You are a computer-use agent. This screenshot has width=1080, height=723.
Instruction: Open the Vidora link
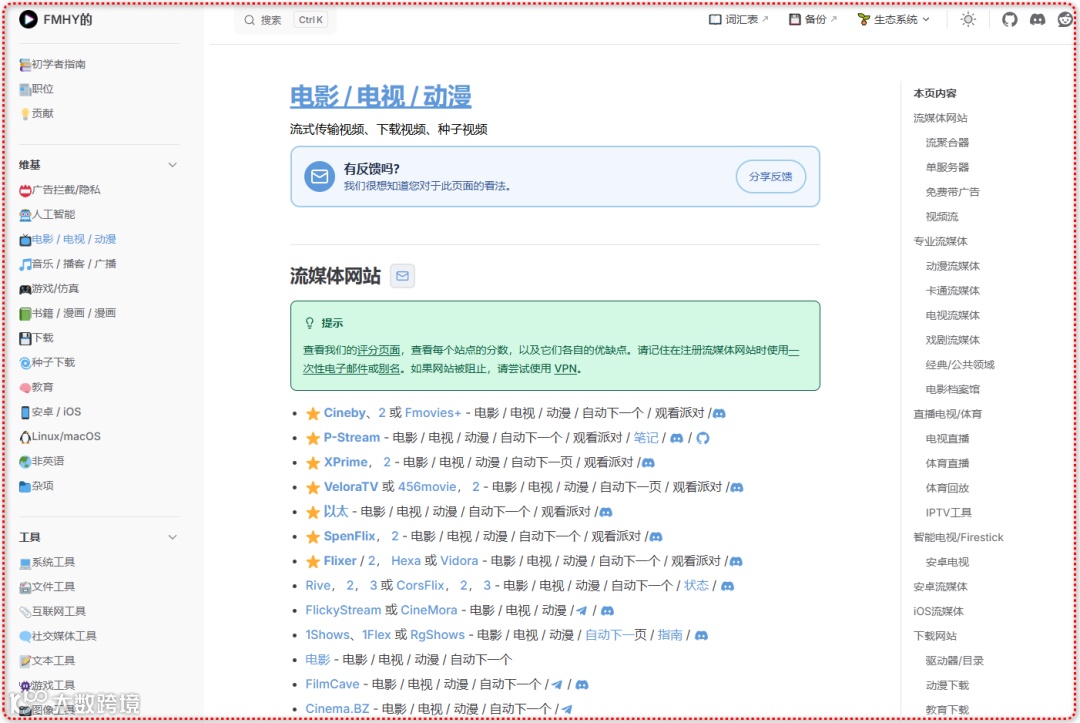point(459,561)
